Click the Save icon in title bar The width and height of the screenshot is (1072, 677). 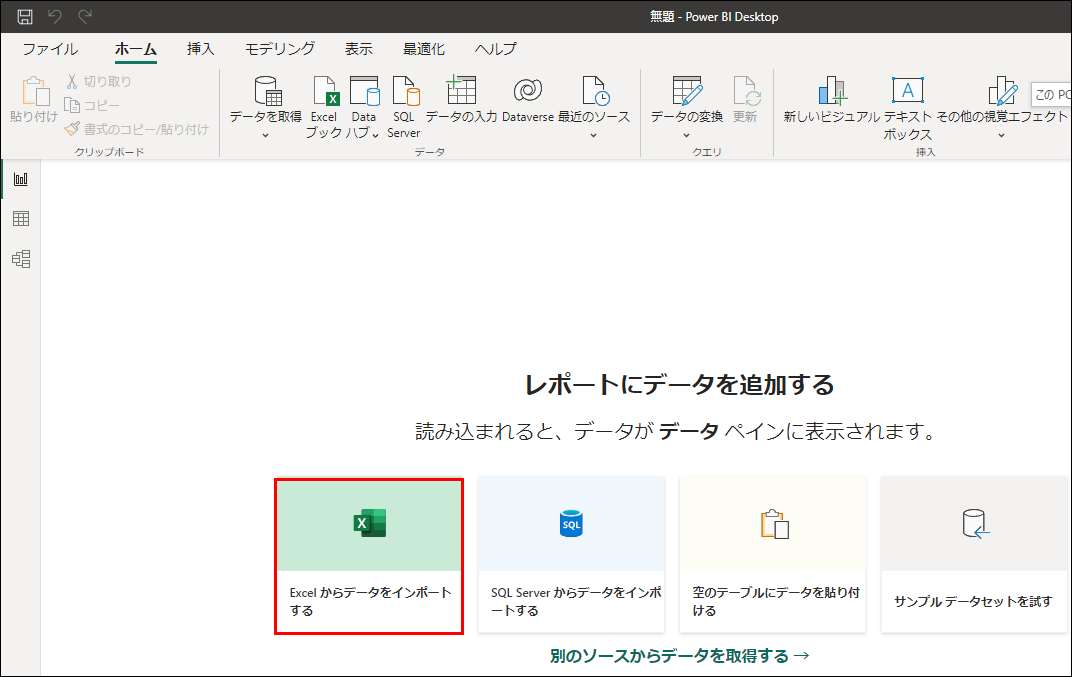tap(25, 16)
